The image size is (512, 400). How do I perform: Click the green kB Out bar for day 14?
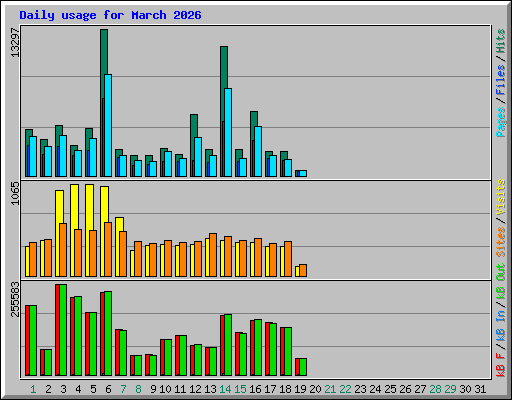228,345
